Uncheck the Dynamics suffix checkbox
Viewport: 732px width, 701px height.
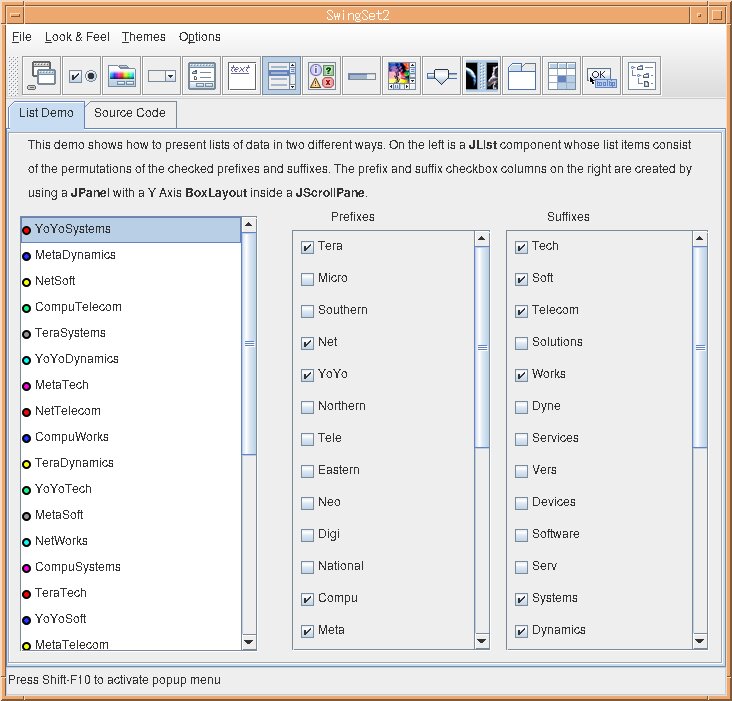coord(521,631)
